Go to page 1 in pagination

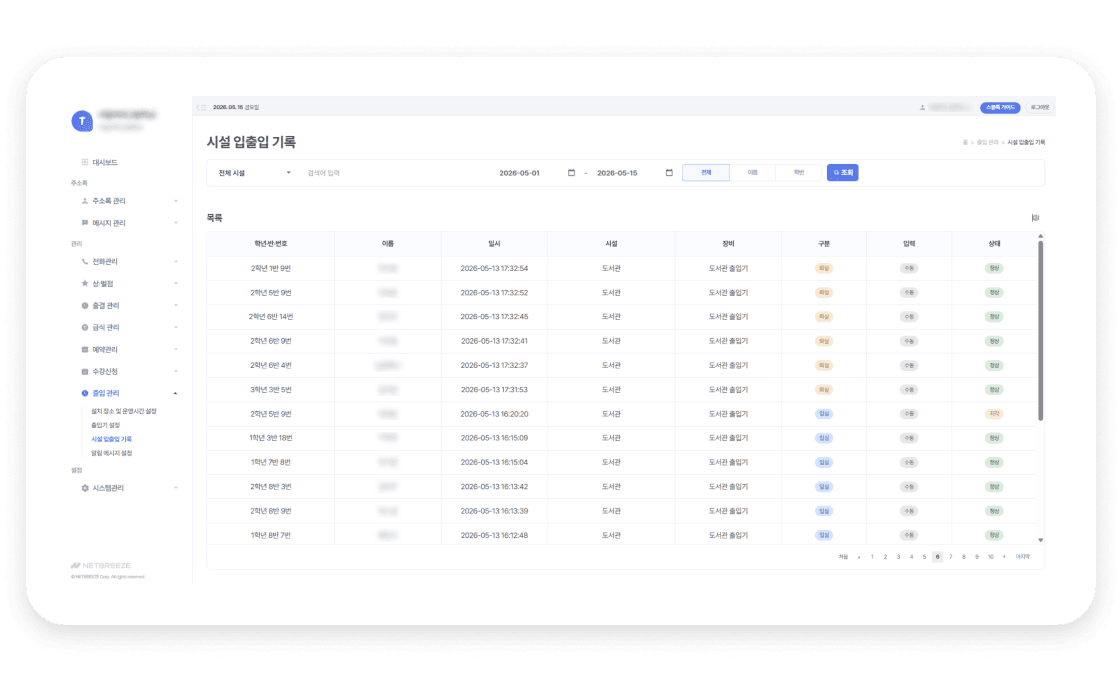pyautogui.click(x=872, y=557)
